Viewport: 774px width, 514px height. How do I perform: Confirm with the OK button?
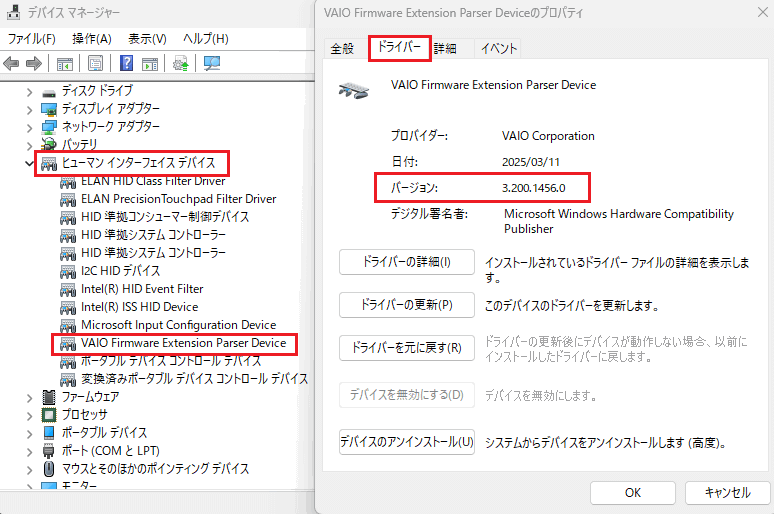click(633, 493)
